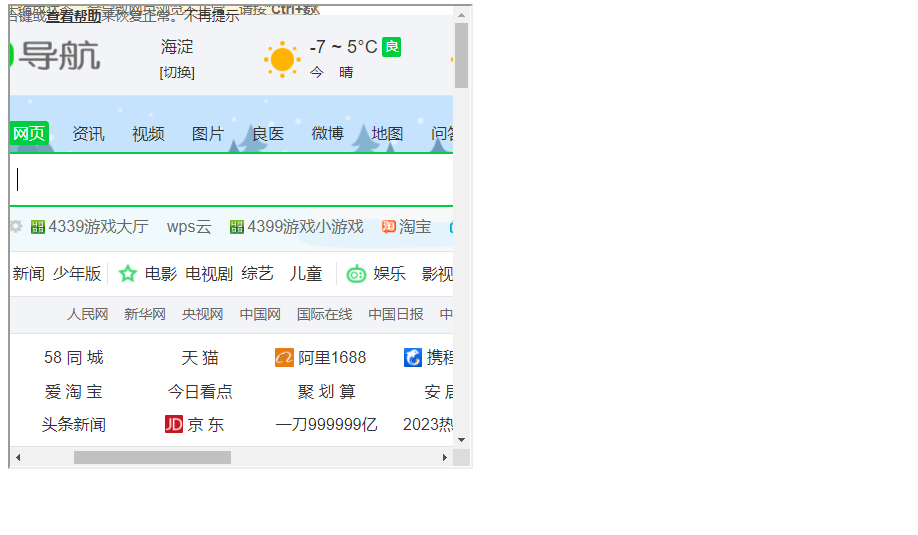Image resolution: width=918 pixels, height=535 pixels.
Task: Open the settings gear beside 4339游戏大厅
Action: (x=16, y=227)
